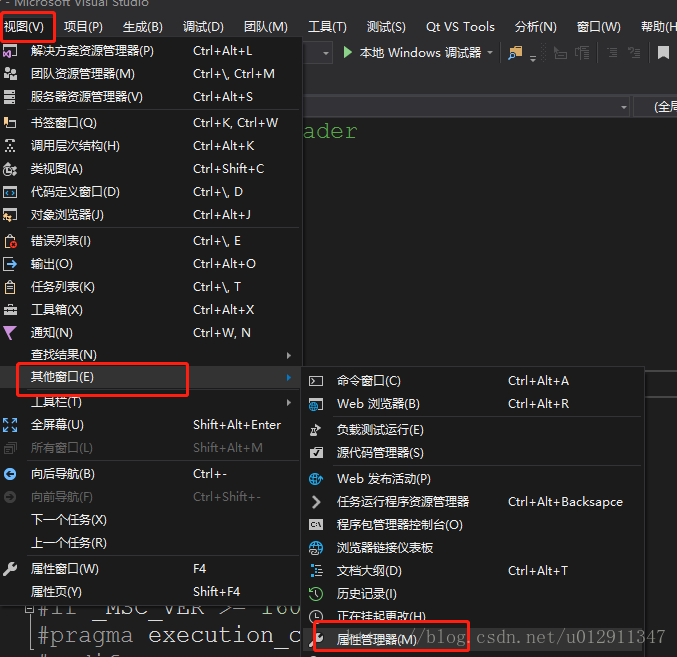Click the solution explorer icon next to 解决方案资源管理器
Viewport: 677px width, 657px height.
click(10, 51)
